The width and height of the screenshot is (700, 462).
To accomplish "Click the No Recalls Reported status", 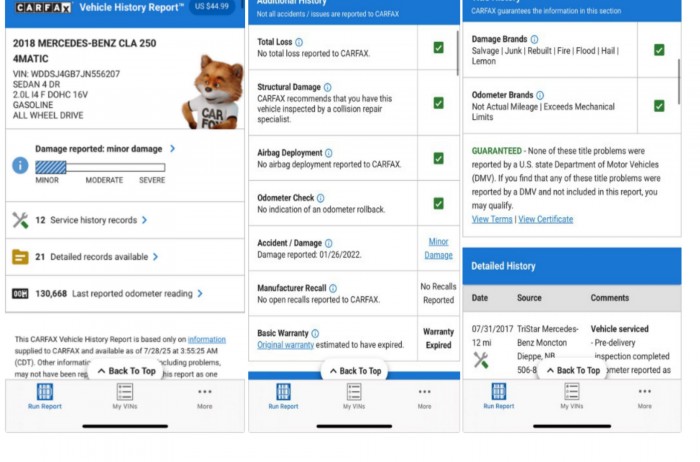I will pos(438,293).
